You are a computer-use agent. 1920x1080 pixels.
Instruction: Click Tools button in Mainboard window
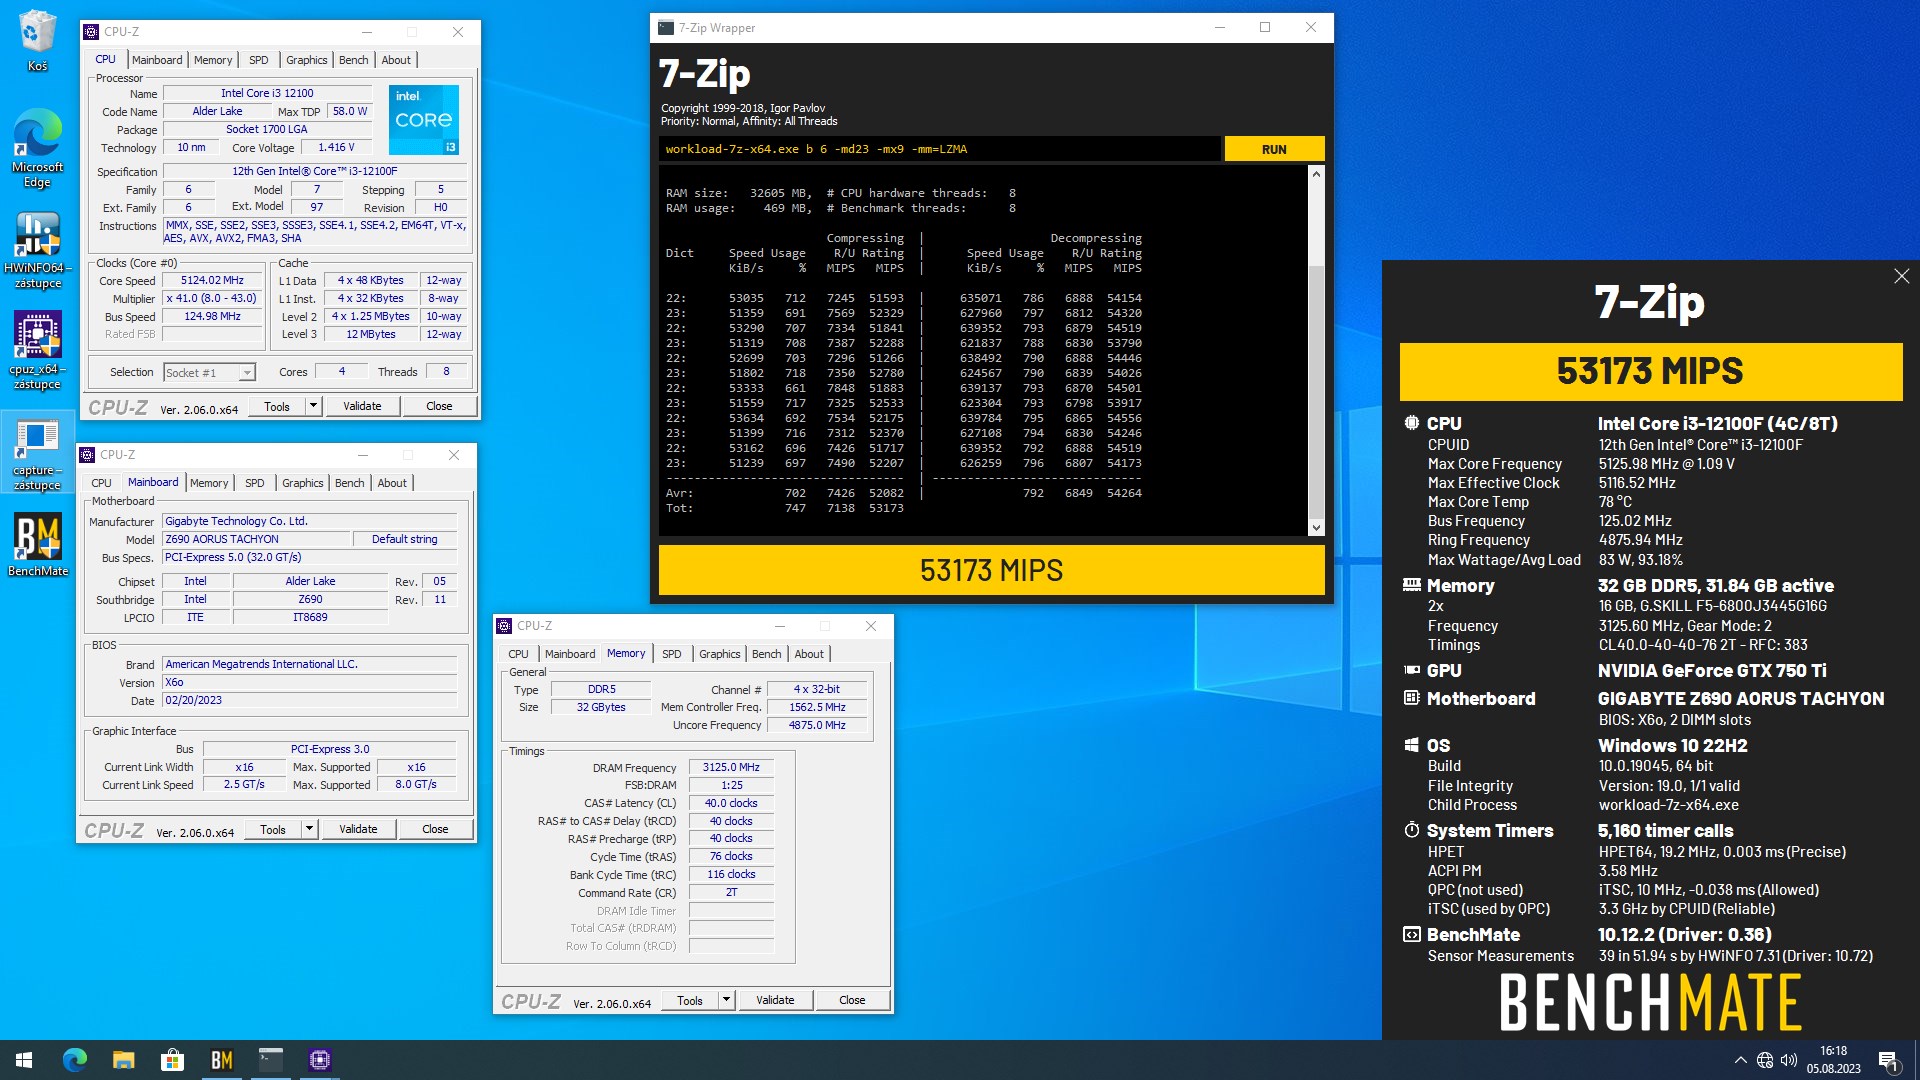pos(273,829)
